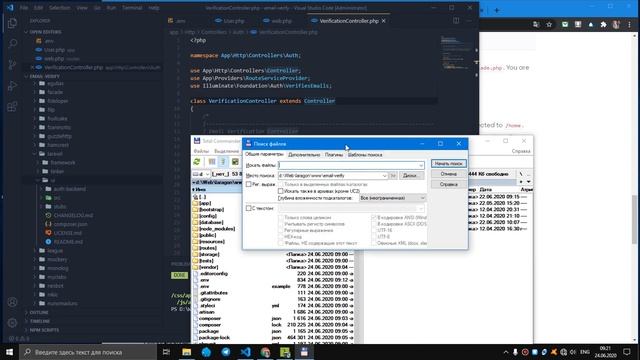Click the translate page icon in Chrome

pyautogui.click(x=536, y=25)
